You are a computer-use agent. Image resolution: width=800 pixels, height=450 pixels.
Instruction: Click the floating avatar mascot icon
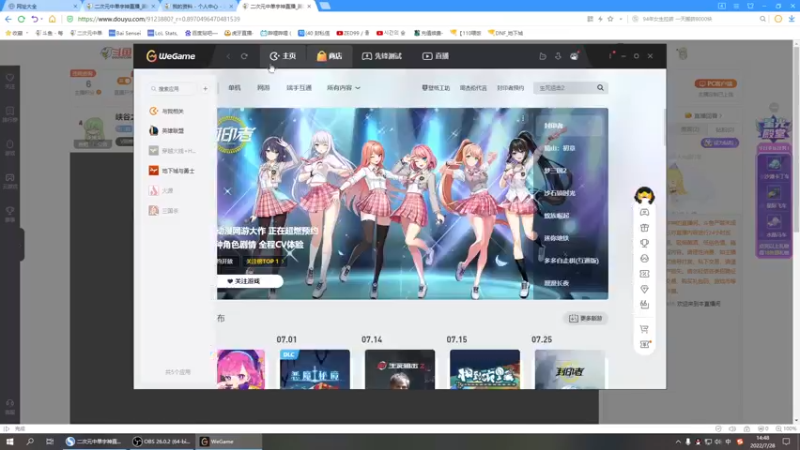point(644,195)
